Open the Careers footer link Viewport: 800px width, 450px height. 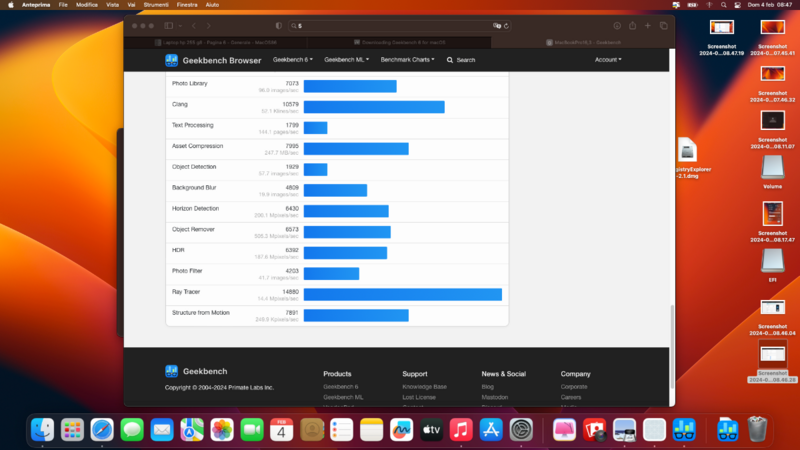point(570,397)
